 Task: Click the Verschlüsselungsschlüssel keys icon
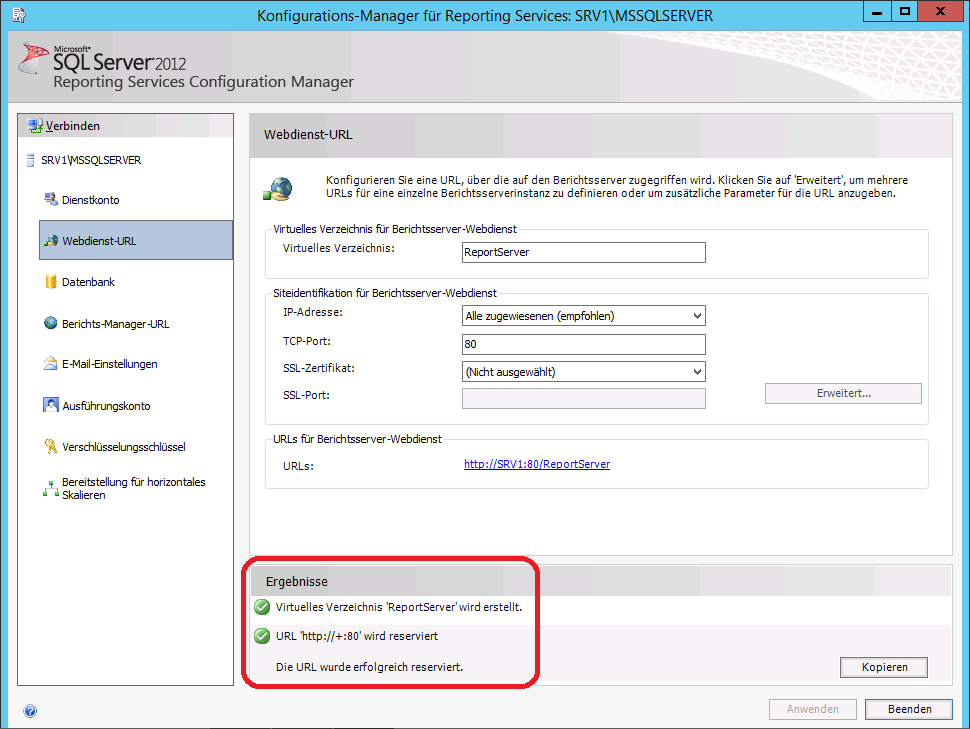tap(51, 446)
